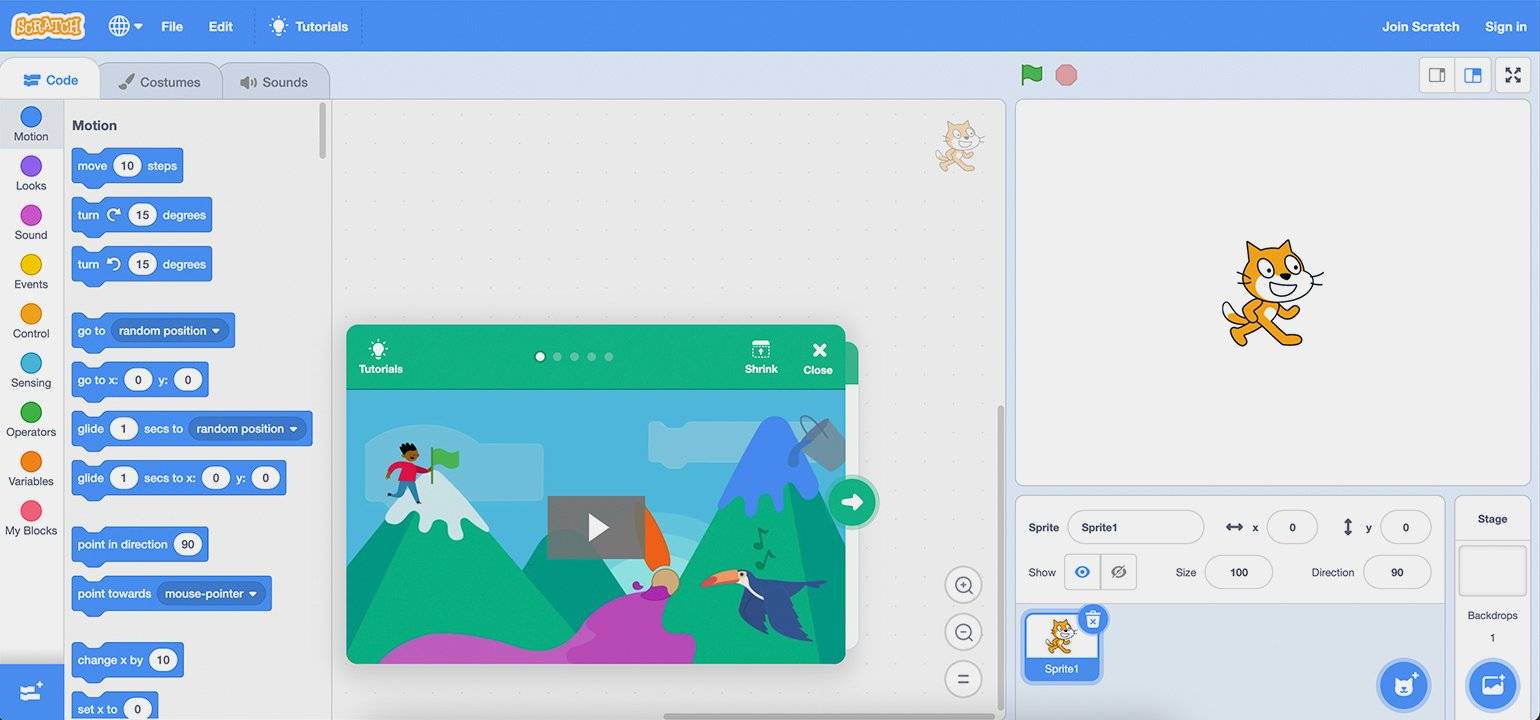1540x720 pixels.
Task: Click the sprite Size field
Action: click(x=1238, y=572)
